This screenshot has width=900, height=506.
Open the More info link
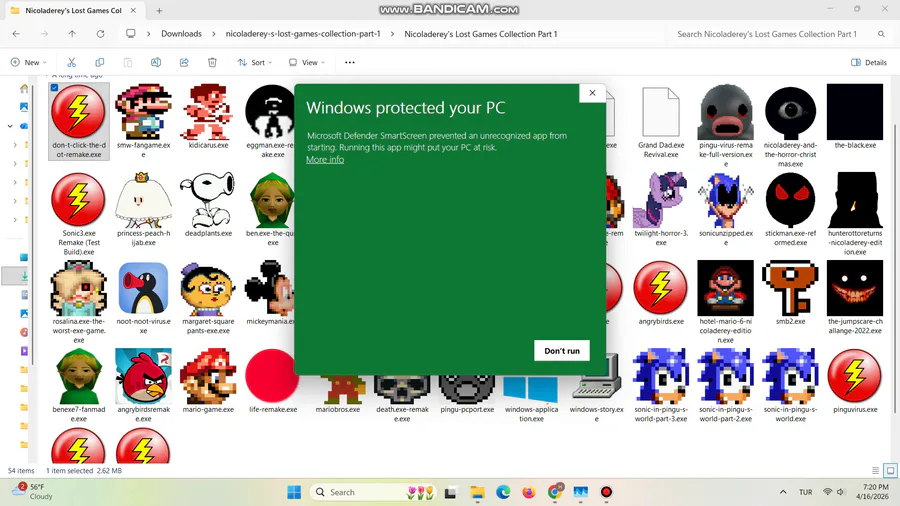coord(325,159)
